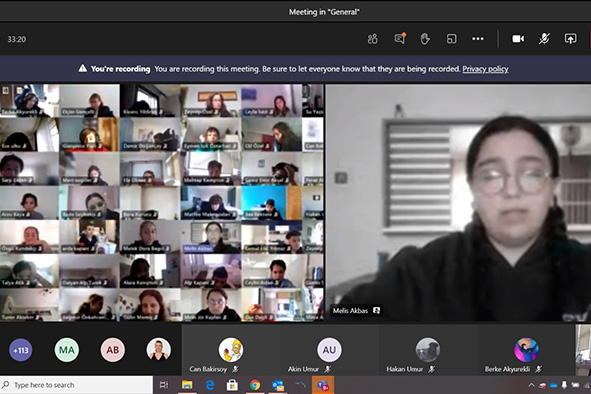Open the breakout rooms icon
The image size is (591, 394).
[451, 39]
